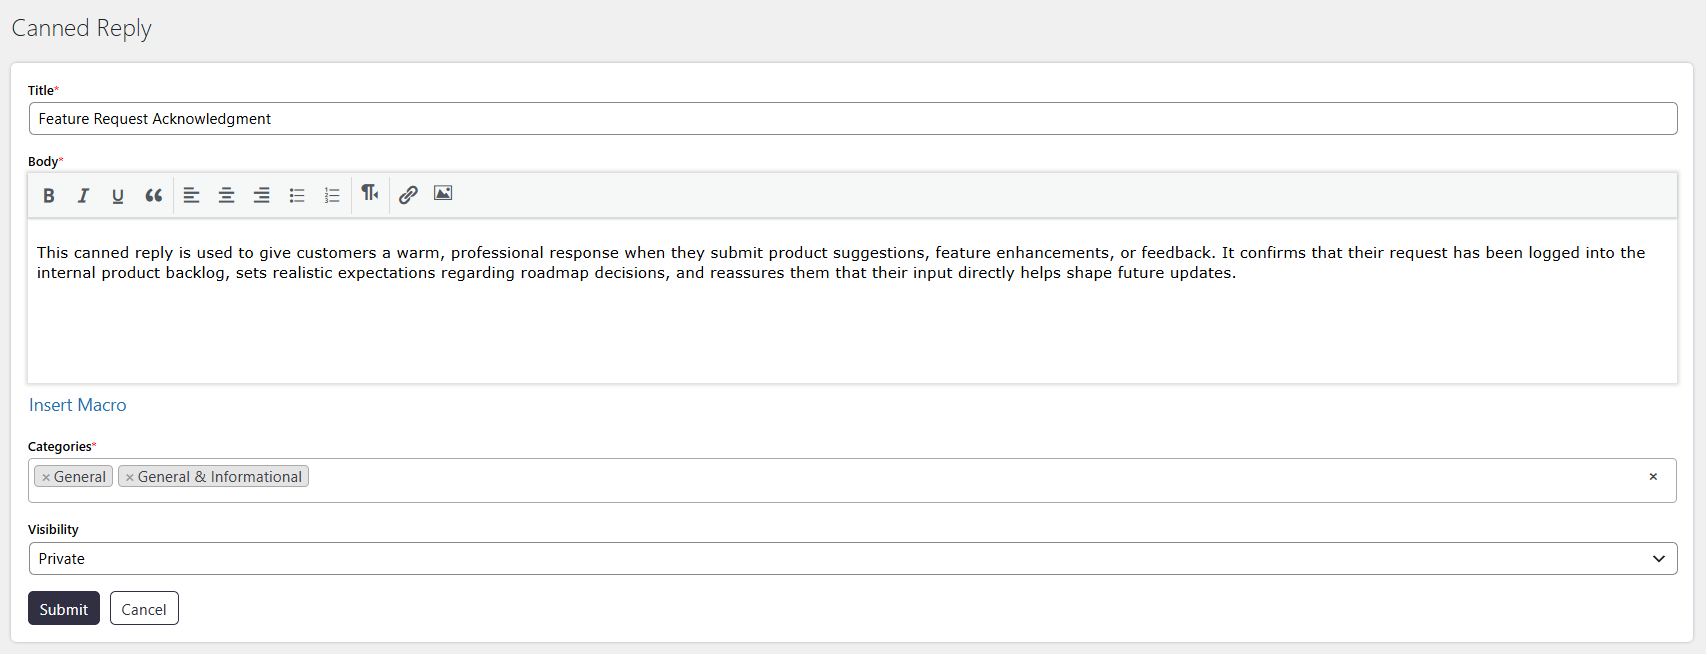Center-align the body text
1706x654 pixels.
[x=227, y=196]
